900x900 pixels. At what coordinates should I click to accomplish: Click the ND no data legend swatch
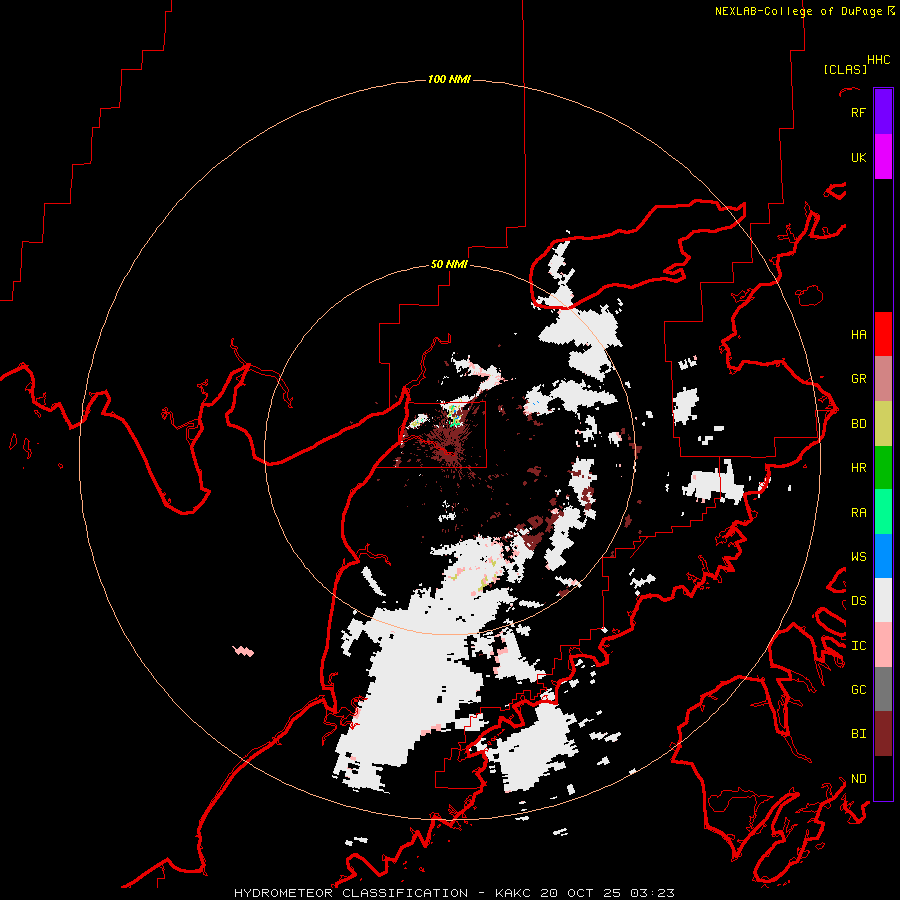coord(883,778)
